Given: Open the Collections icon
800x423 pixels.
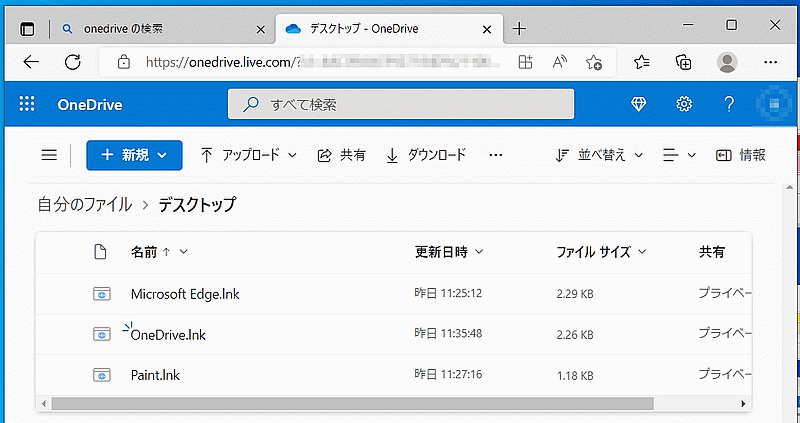Looking at the screenshot, I should pos(684,62).
